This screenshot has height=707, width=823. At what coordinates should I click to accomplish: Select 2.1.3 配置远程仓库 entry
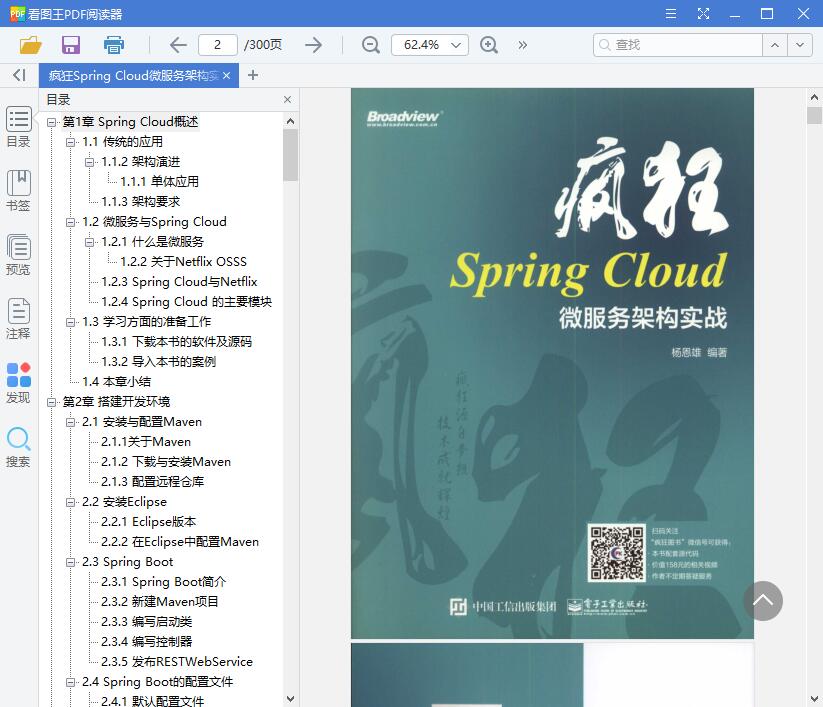pos(153,481)
